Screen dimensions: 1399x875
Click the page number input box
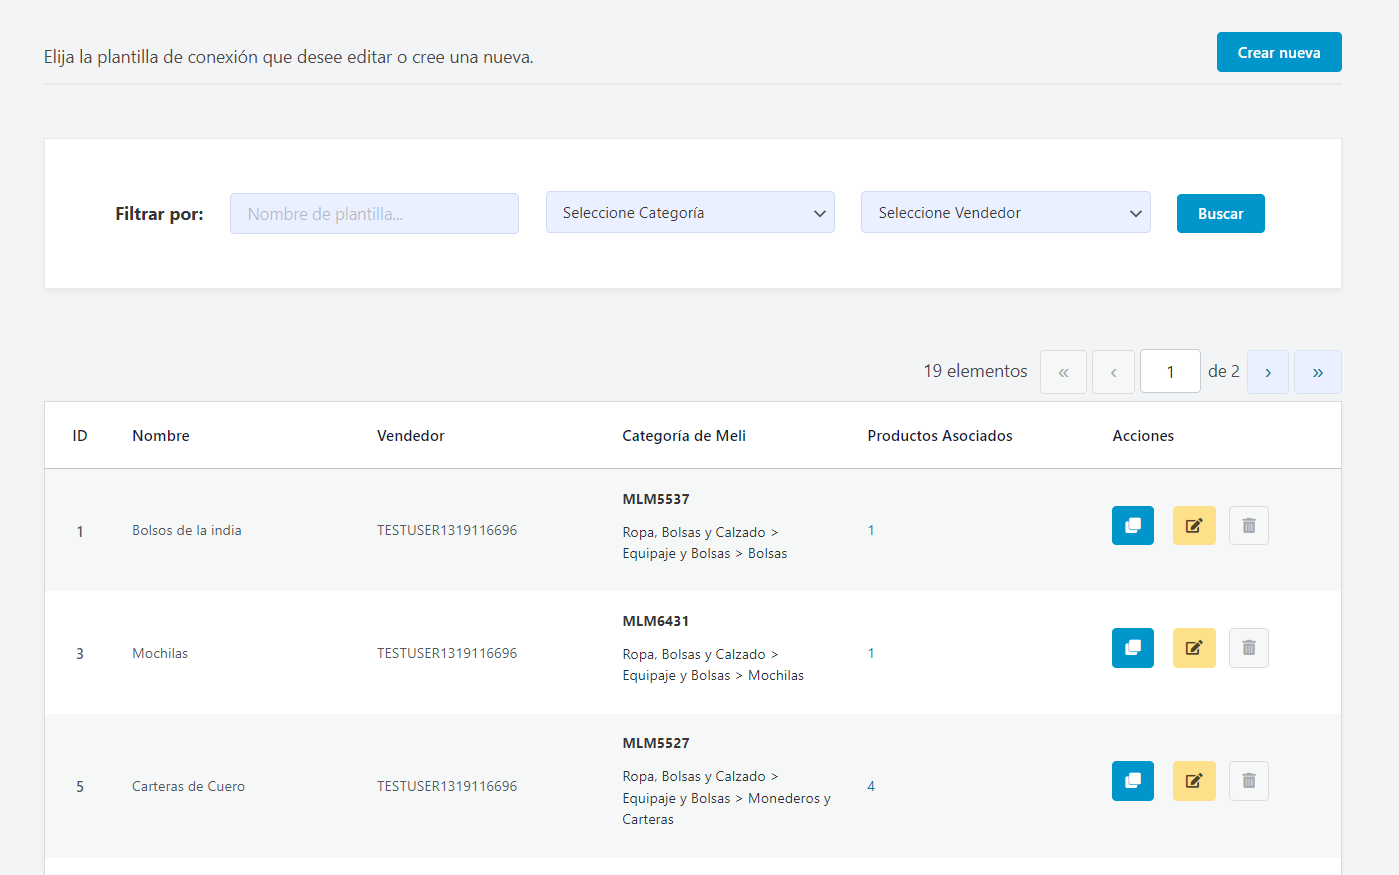(1170, 372)
